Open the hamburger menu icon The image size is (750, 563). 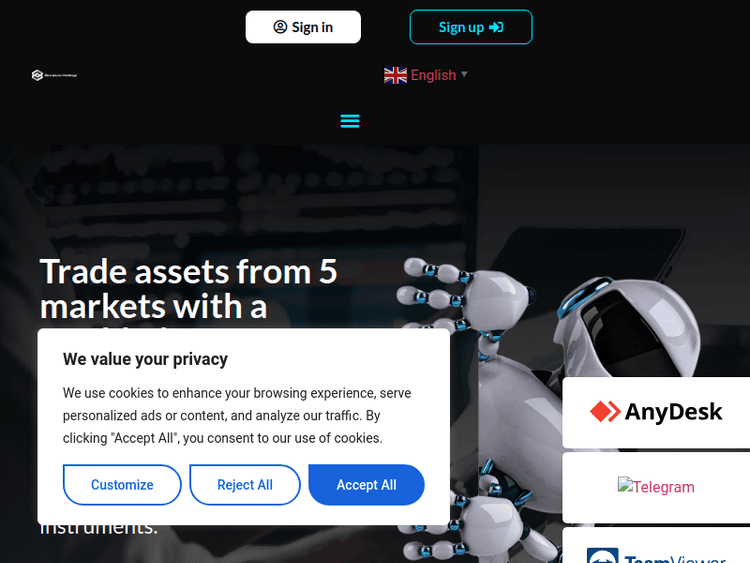click(x=350, y=121)
